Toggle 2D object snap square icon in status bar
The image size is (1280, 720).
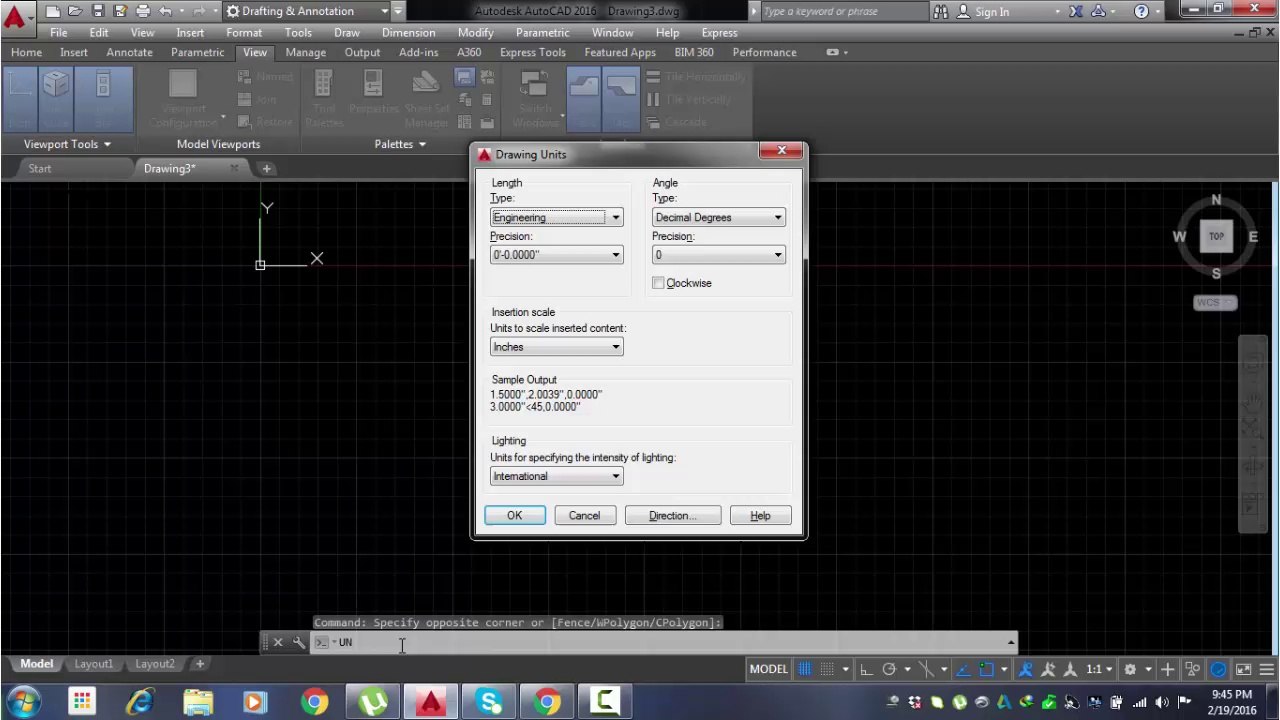coord(986,669)
